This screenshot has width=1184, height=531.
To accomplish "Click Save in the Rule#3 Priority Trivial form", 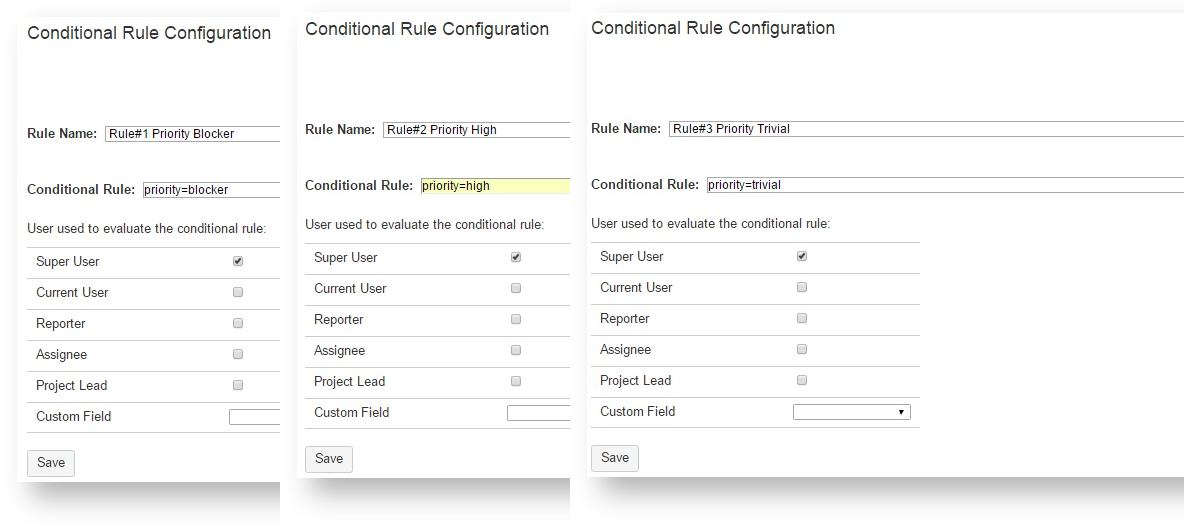I will 615,458.
